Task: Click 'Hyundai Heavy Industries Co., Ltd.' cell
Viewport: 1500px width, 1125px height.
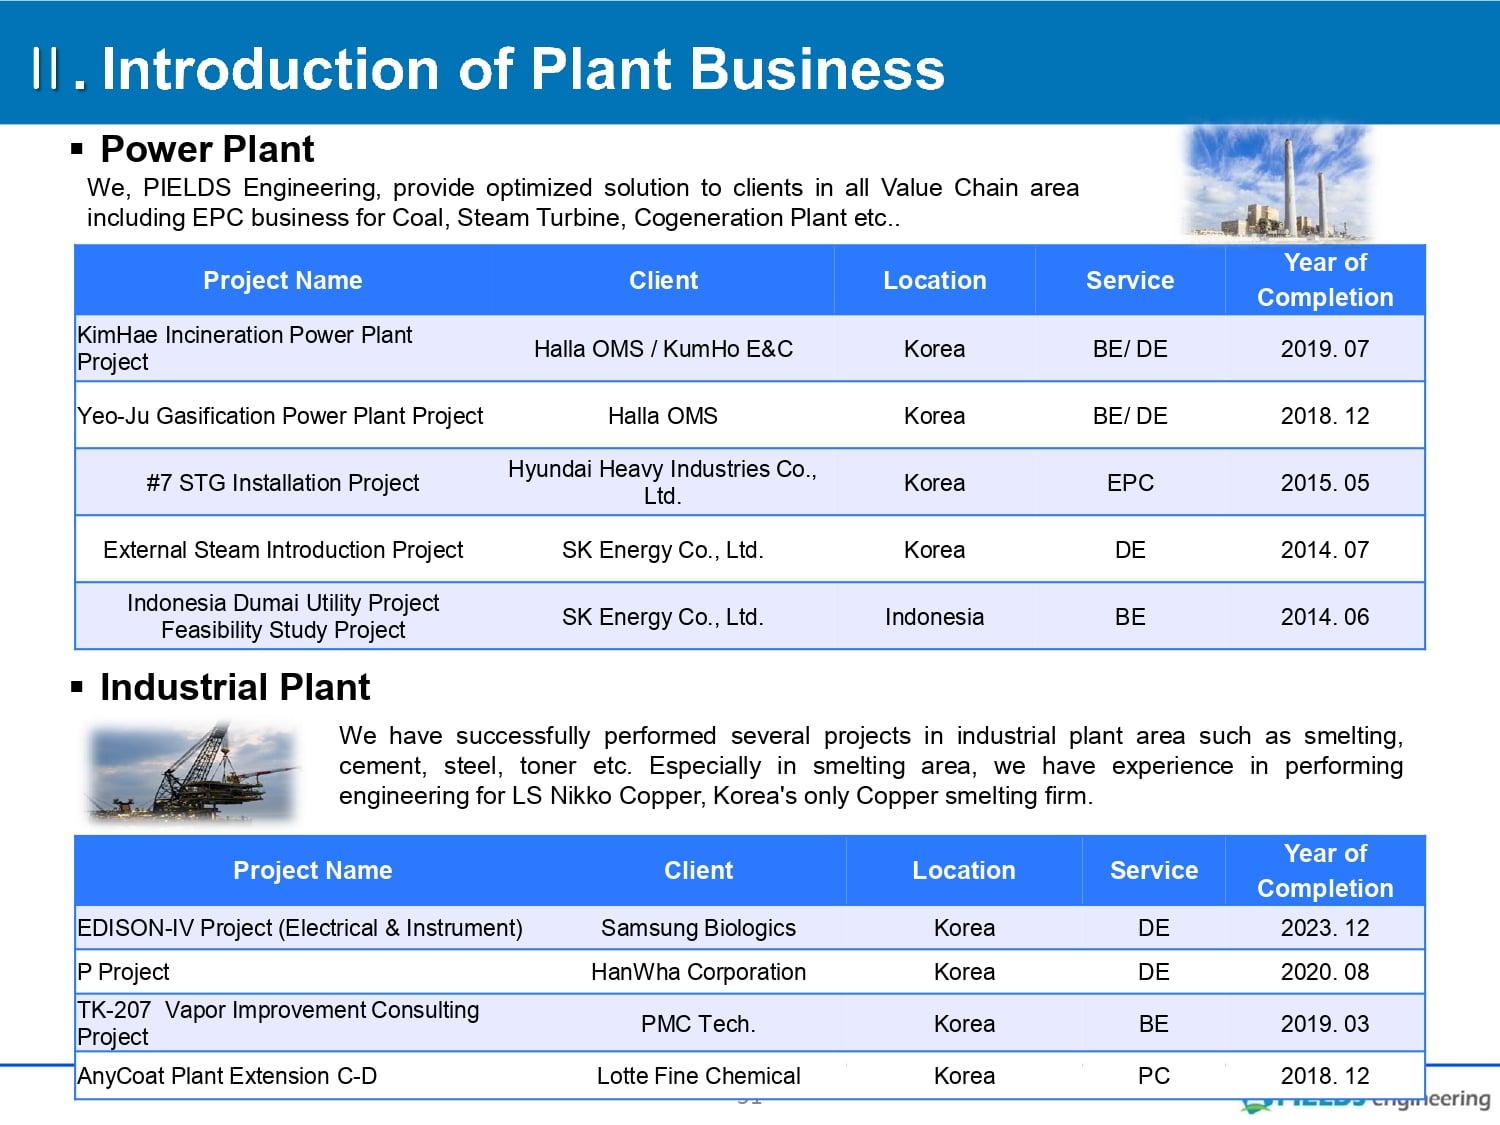Action: coord(663,483)
